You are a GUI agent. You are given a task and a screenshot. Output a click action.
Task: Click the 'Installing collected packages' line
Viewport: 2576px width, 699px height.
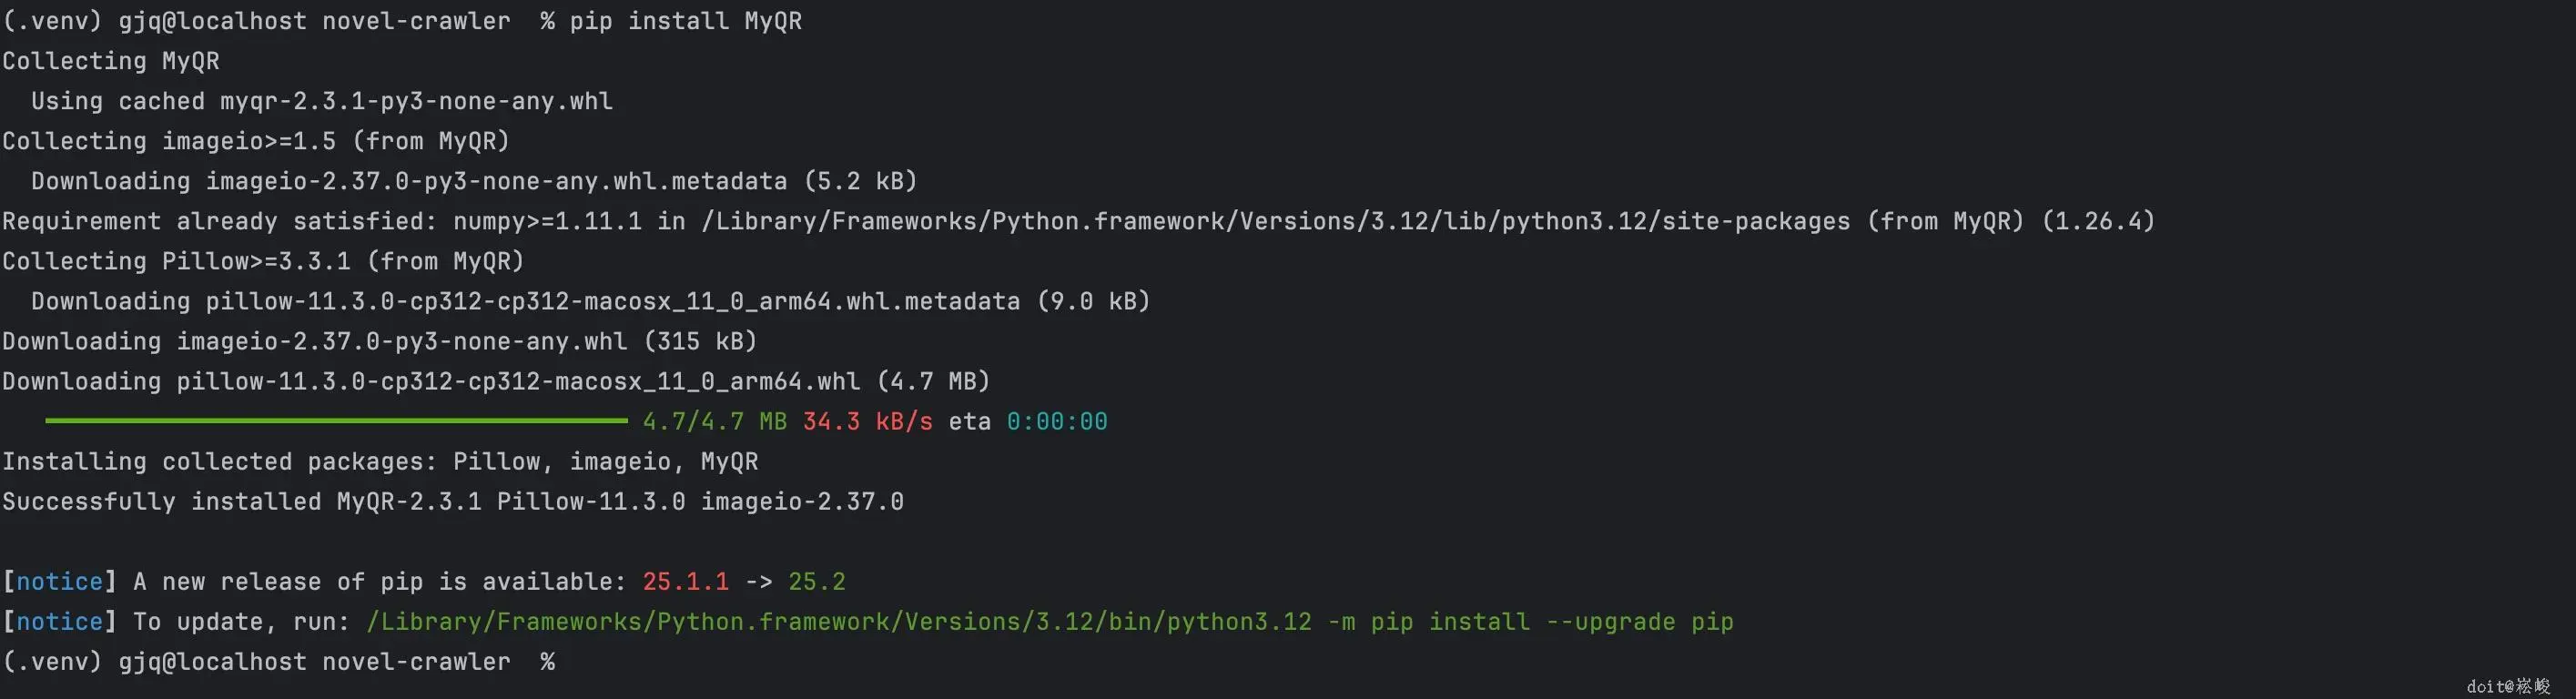tap(380, 462)
